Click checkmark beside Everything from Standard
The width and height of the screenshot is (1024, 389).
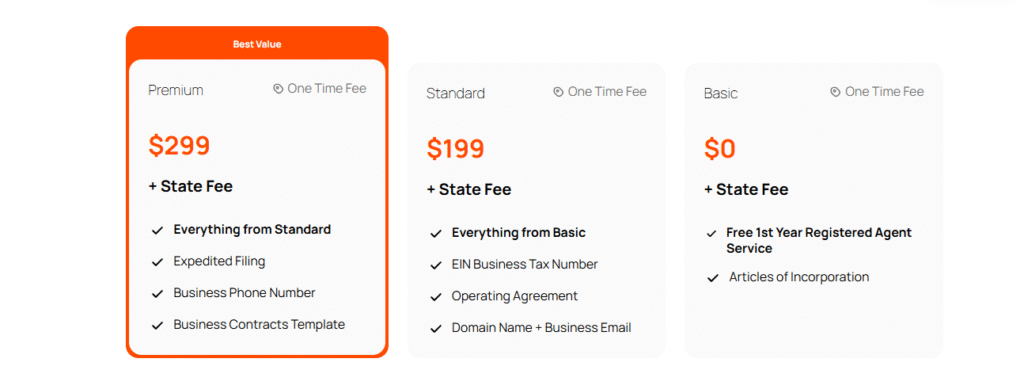(157, 230)
